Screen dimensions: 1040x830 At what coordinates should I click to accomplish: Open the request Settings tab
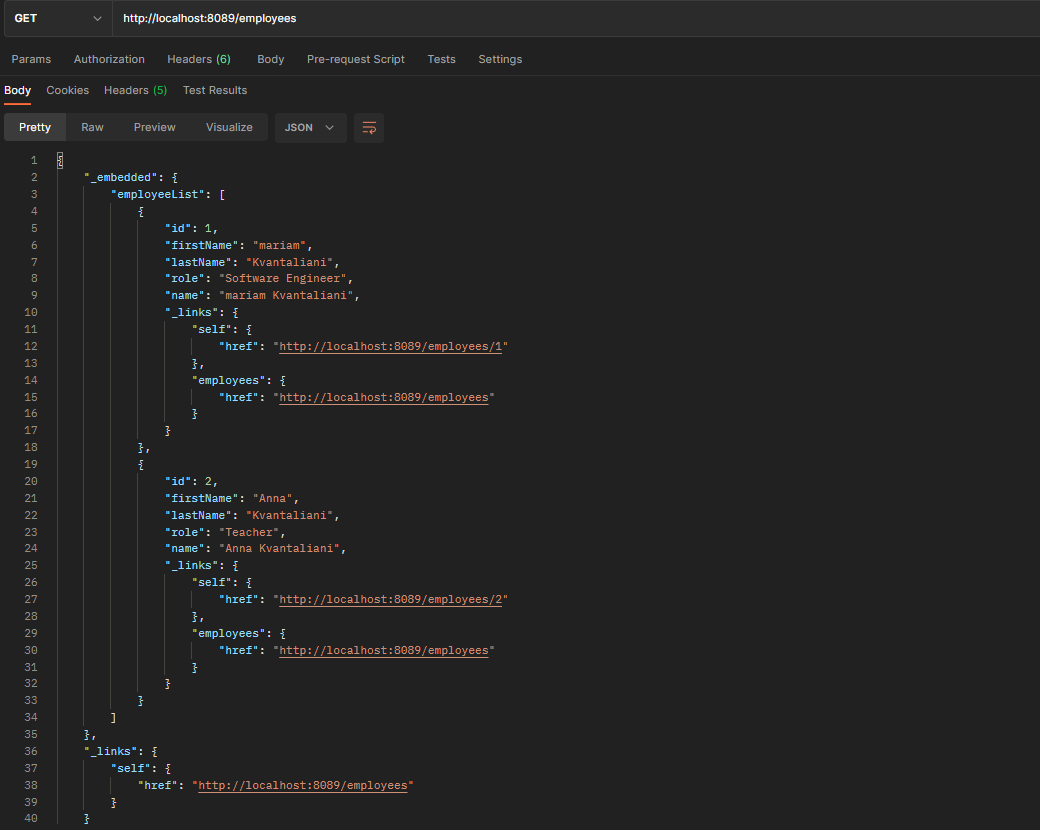500,59
